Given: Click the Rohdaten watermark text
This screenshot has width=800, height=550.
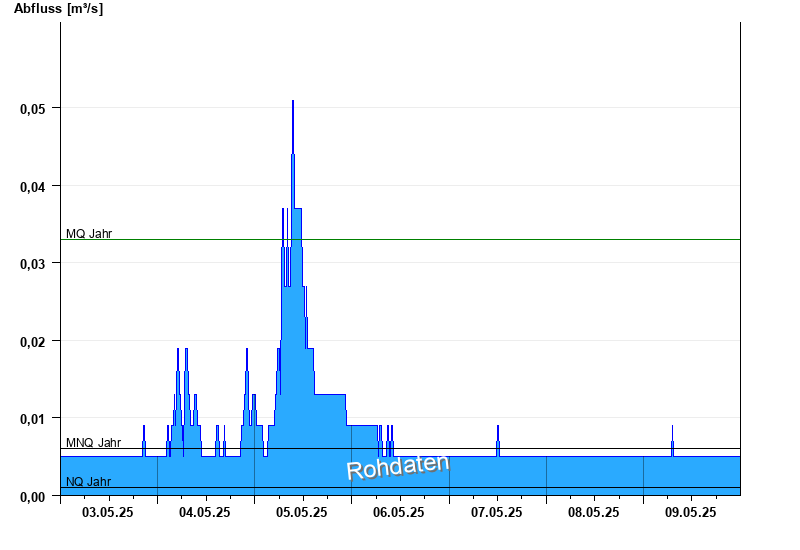Looking at the screenshot, I should click(398, 467).
